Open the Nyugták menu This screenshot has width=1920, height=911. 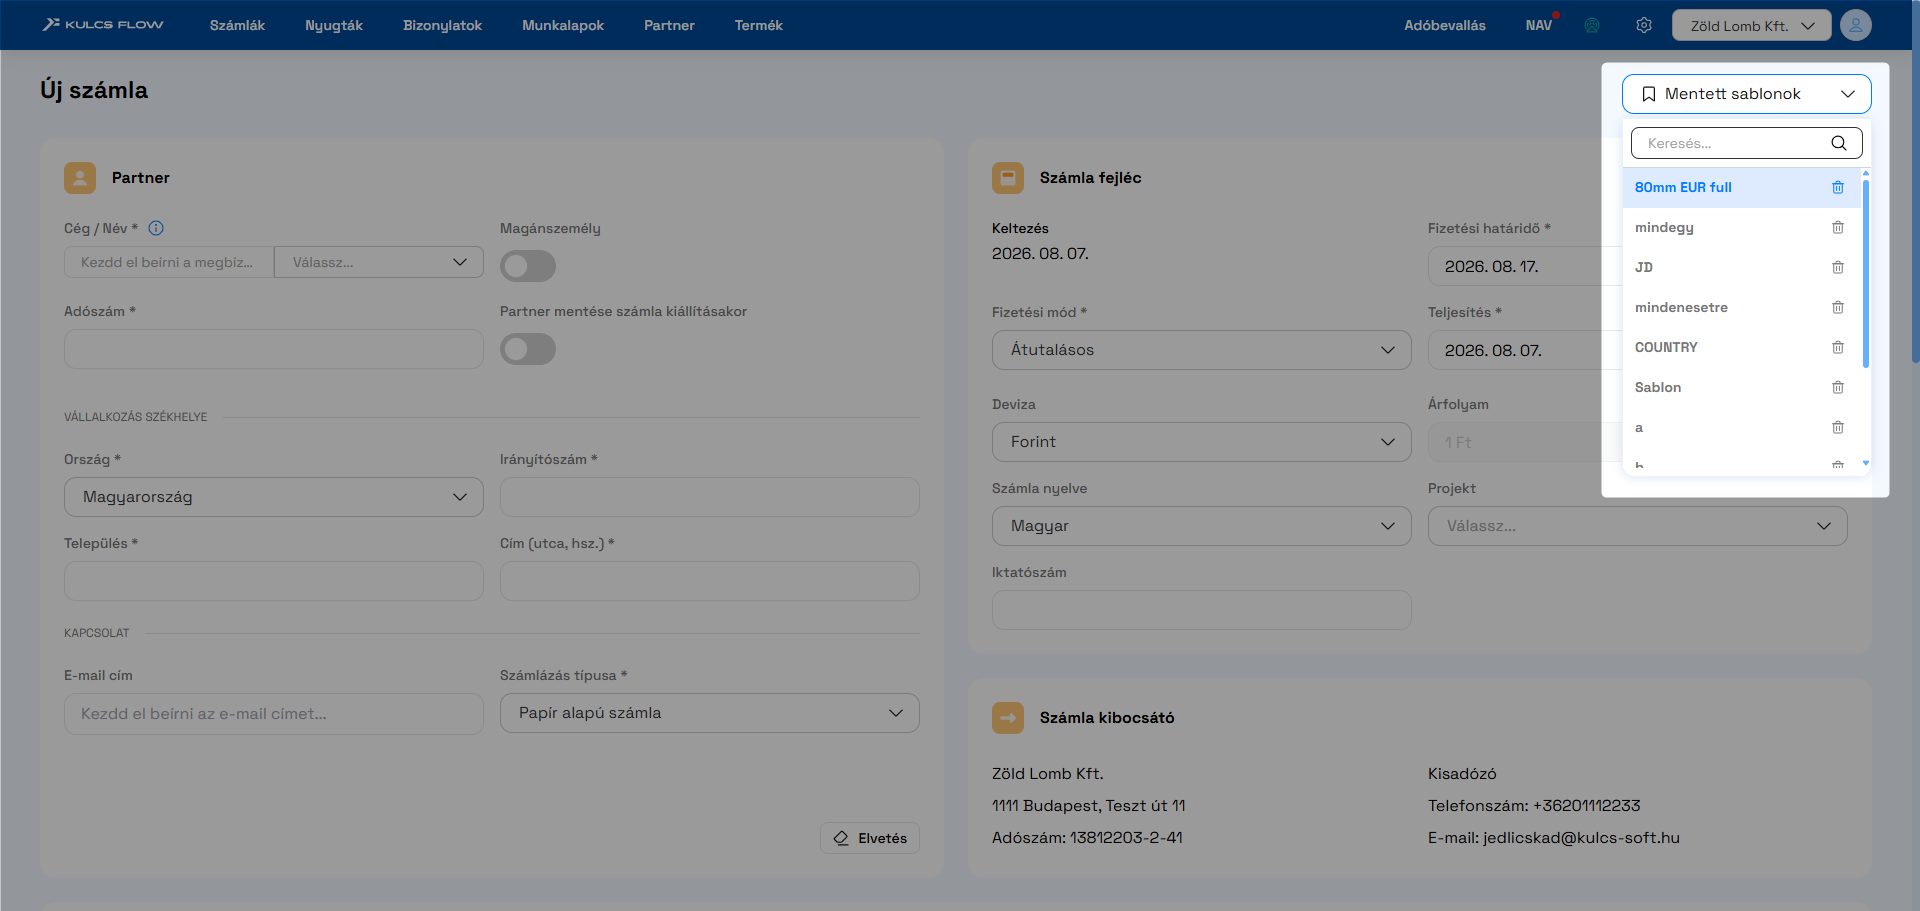click(334, 25)
